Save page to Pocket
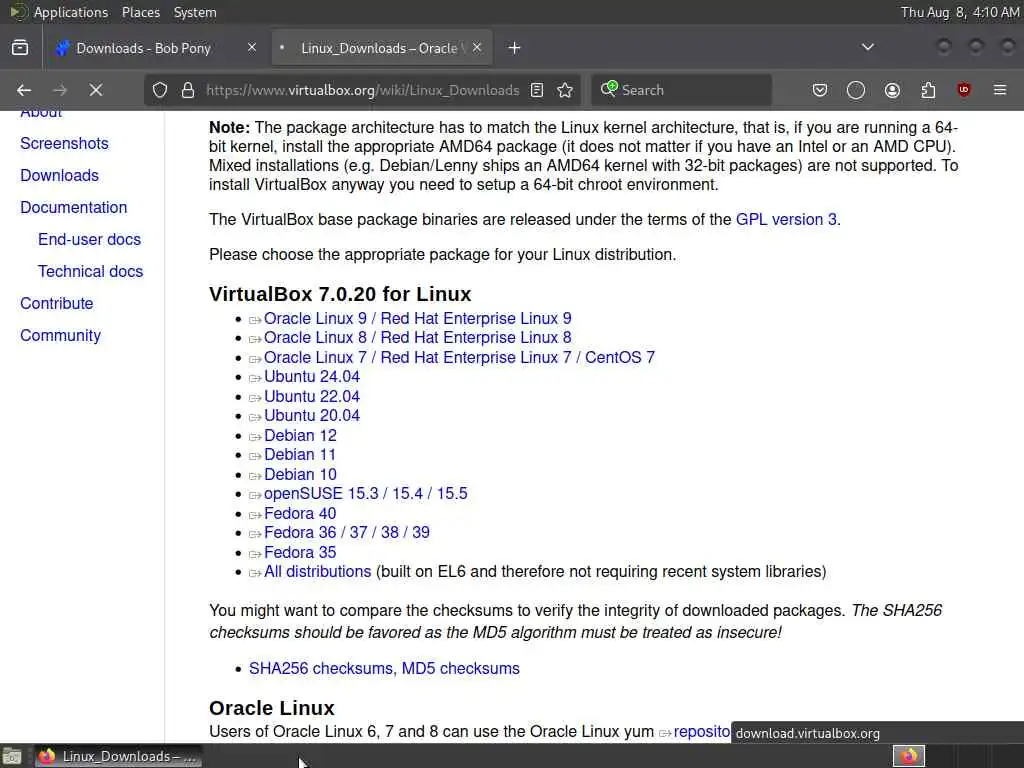Screen dimensions: 1024x768 click(x=820, y=90)
